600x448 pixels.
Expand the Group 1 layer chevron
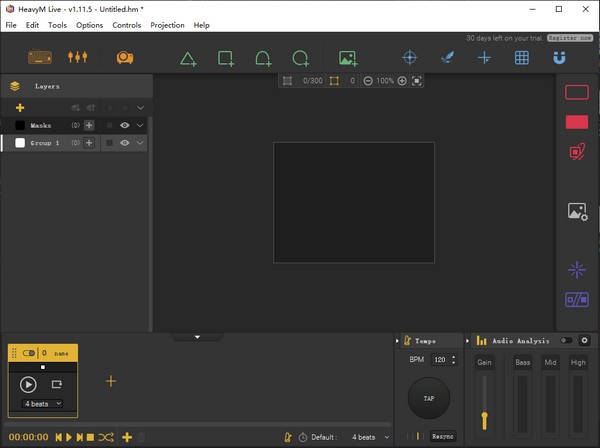(x=140, y=143)
